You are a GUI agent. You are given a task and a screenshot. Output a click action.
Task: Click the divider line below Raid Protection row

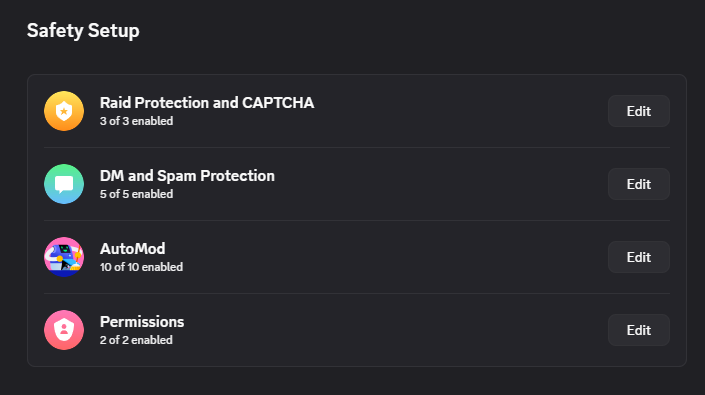357,147
